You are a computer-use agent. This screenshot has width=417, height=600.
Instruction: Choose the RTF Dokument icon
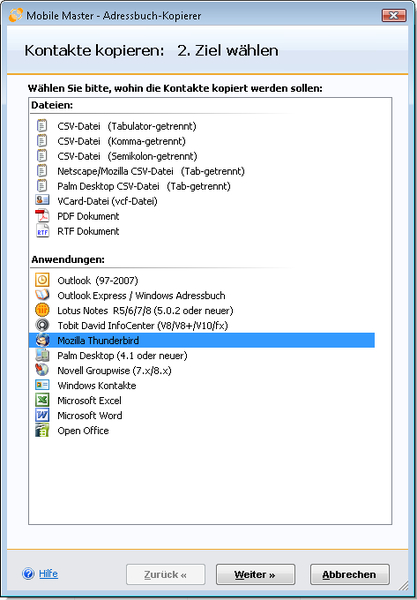[x=42, y=231]
